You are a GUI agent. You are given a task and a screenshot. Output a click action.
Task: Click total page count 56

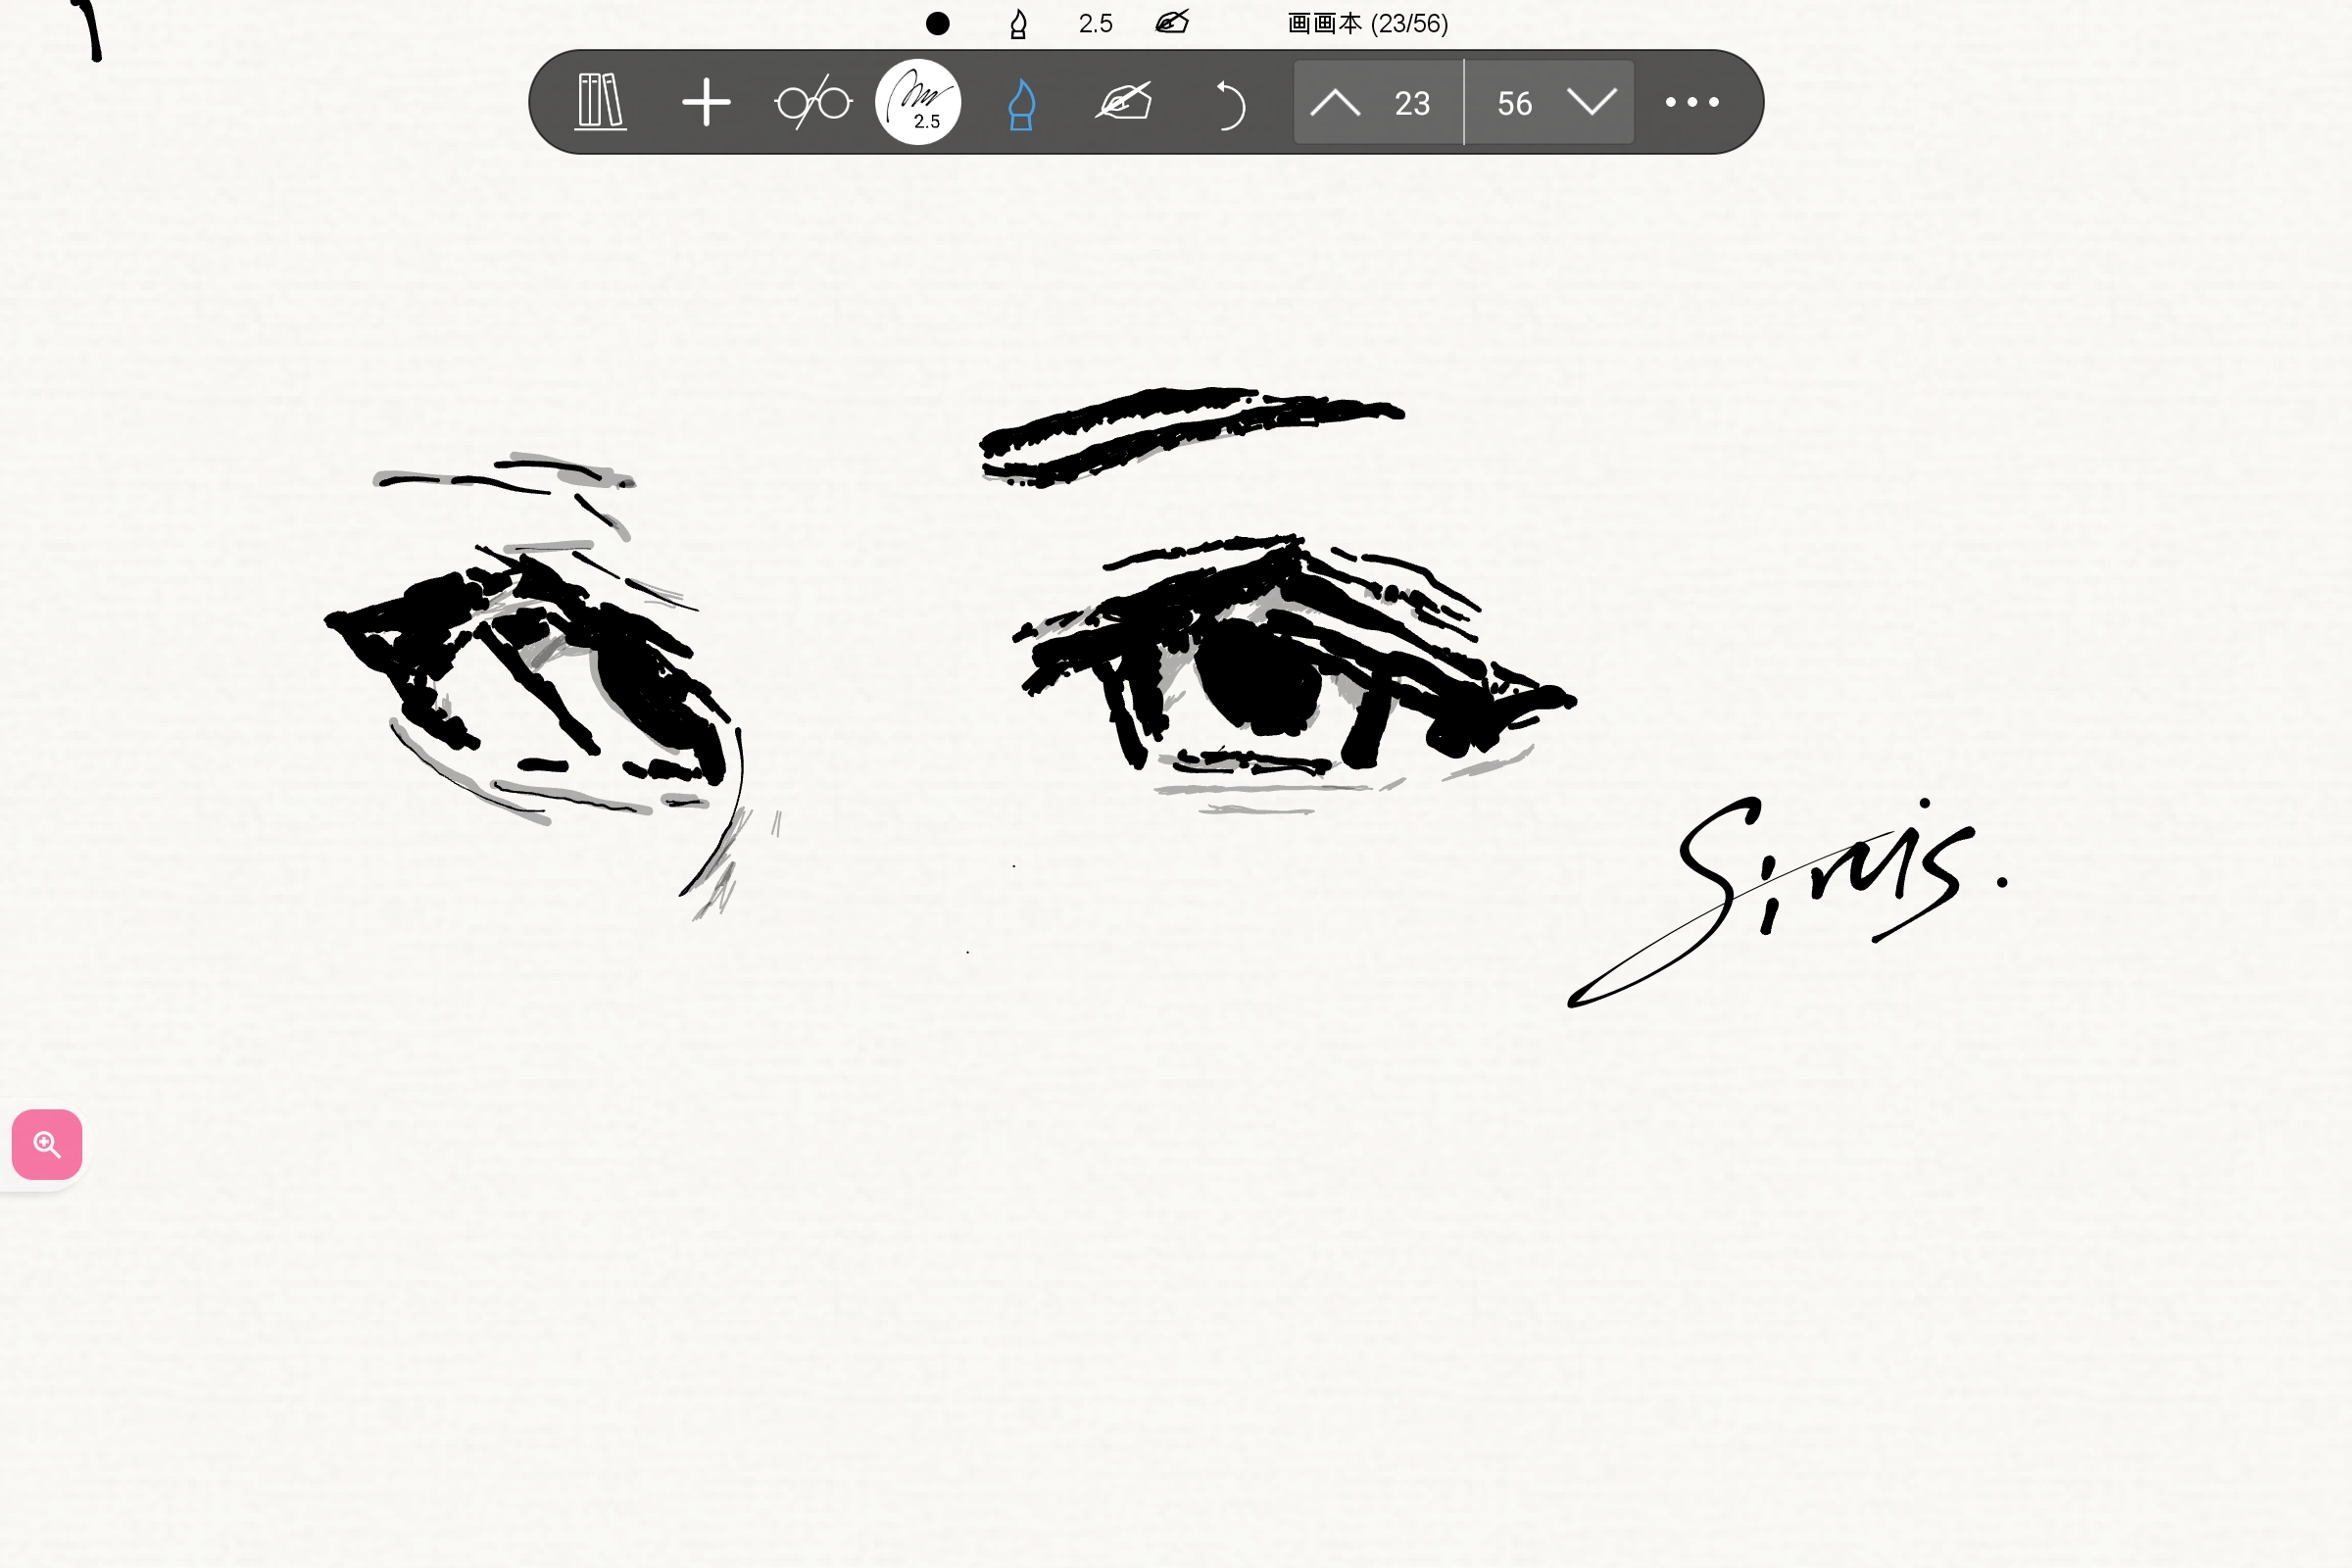1514,104
